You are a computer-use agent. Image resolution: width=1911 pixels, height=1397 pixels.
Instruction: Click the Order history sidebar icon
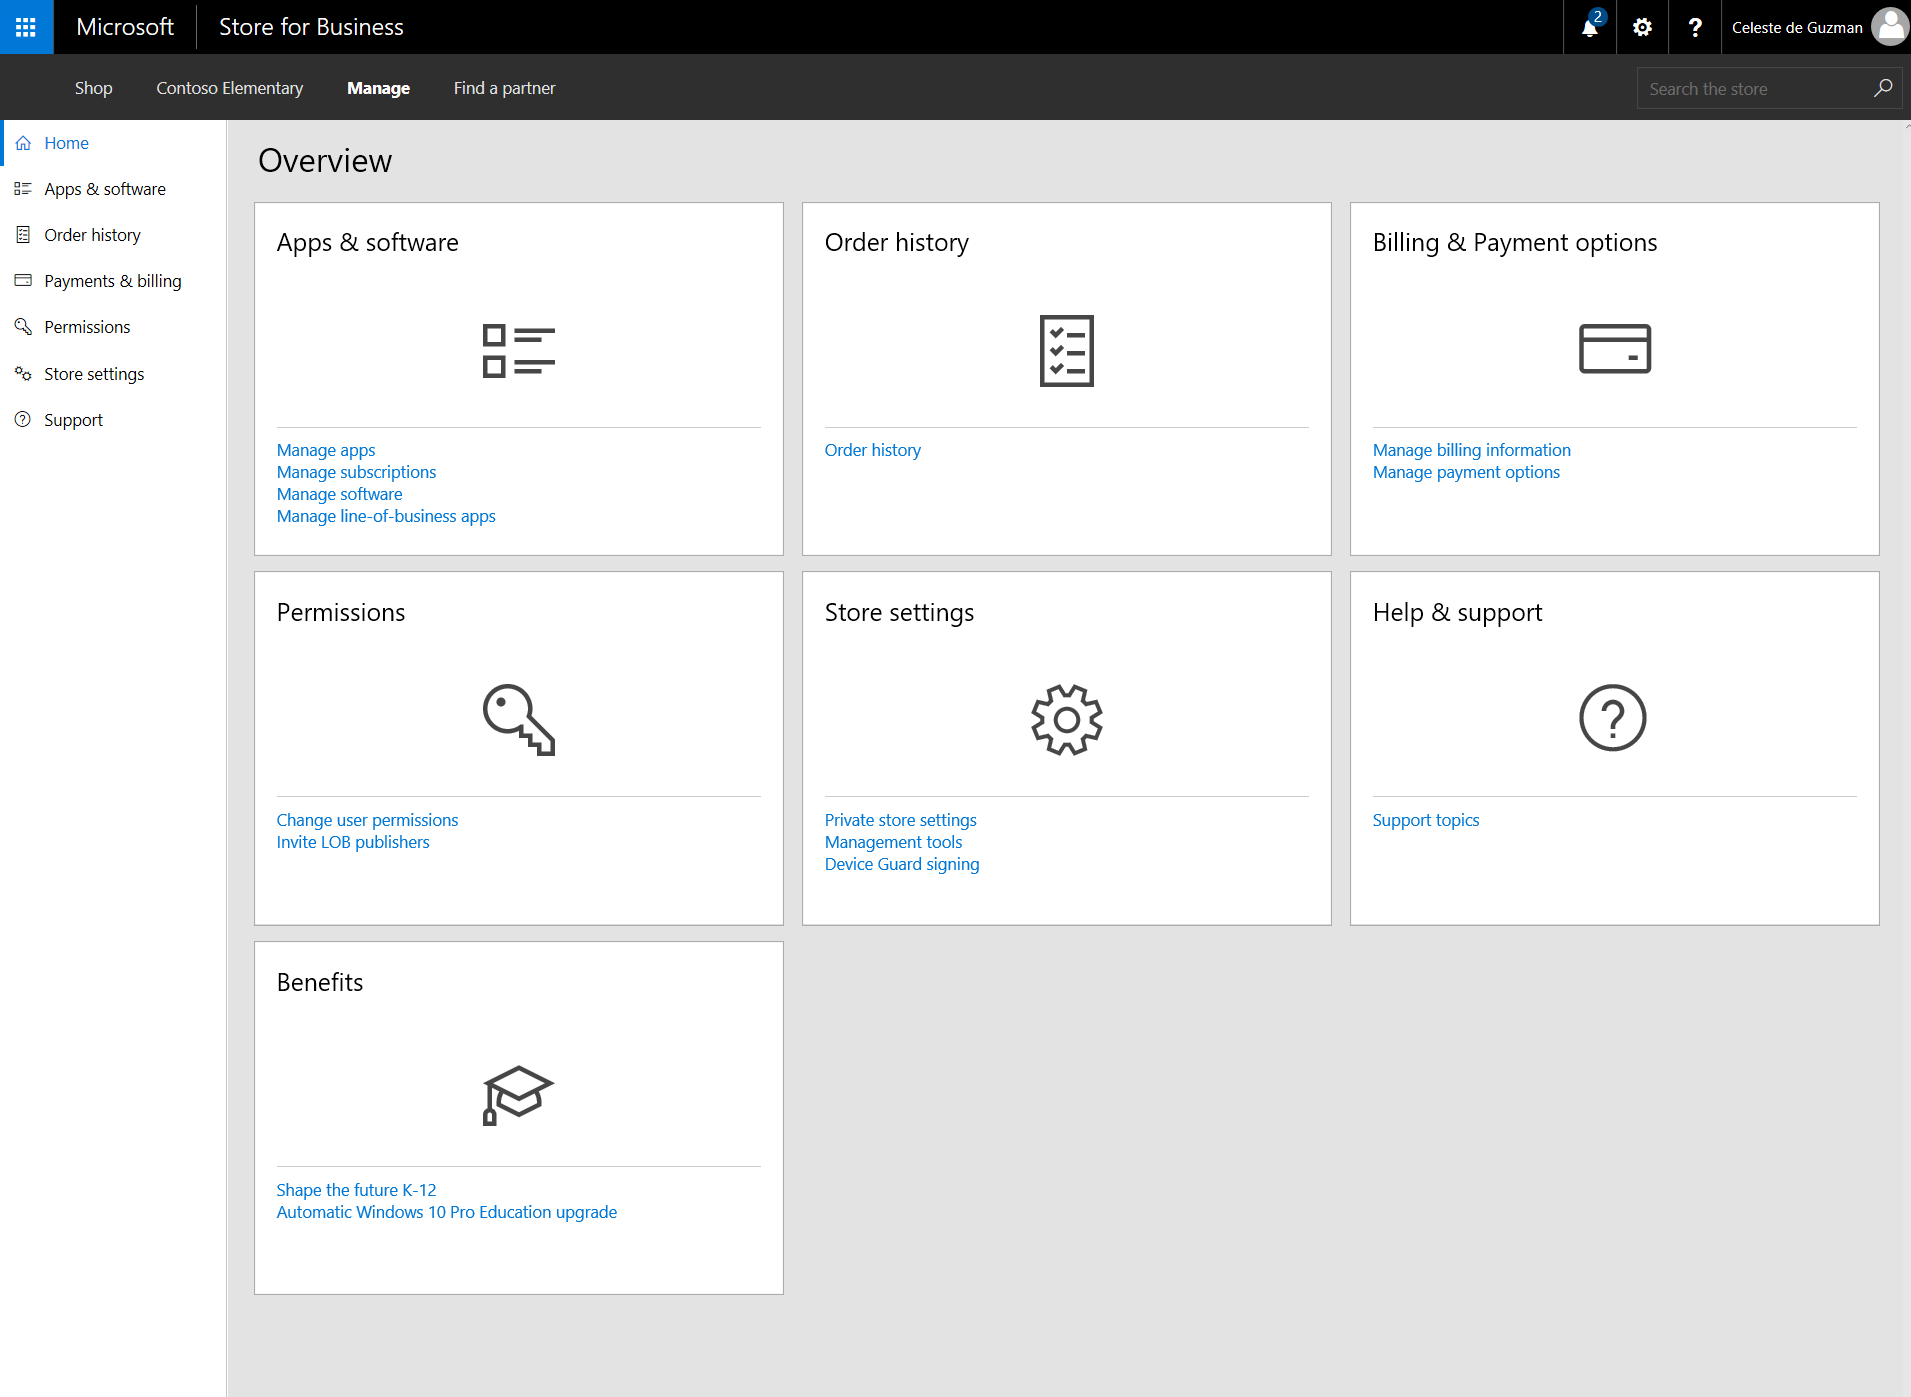(23, 235)
